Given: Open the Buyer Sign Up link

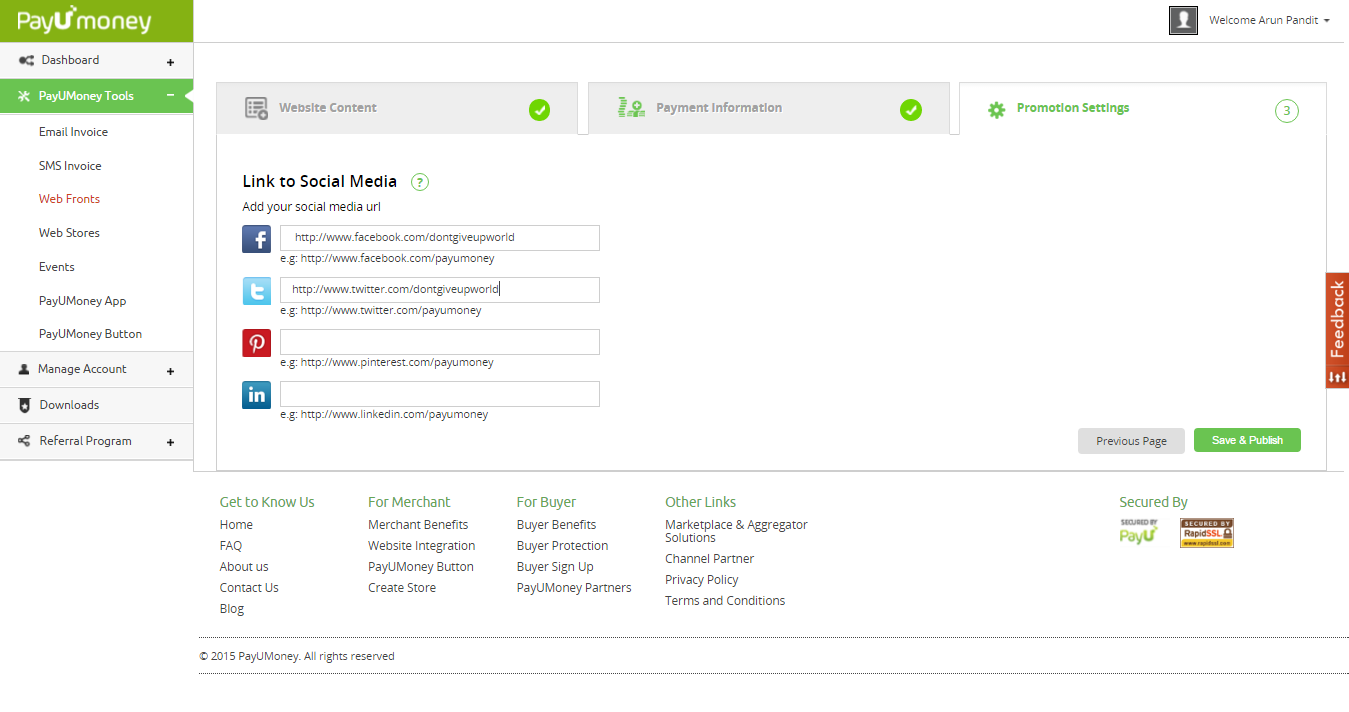Looking at the screenshot, I should (x=555, y=567).
